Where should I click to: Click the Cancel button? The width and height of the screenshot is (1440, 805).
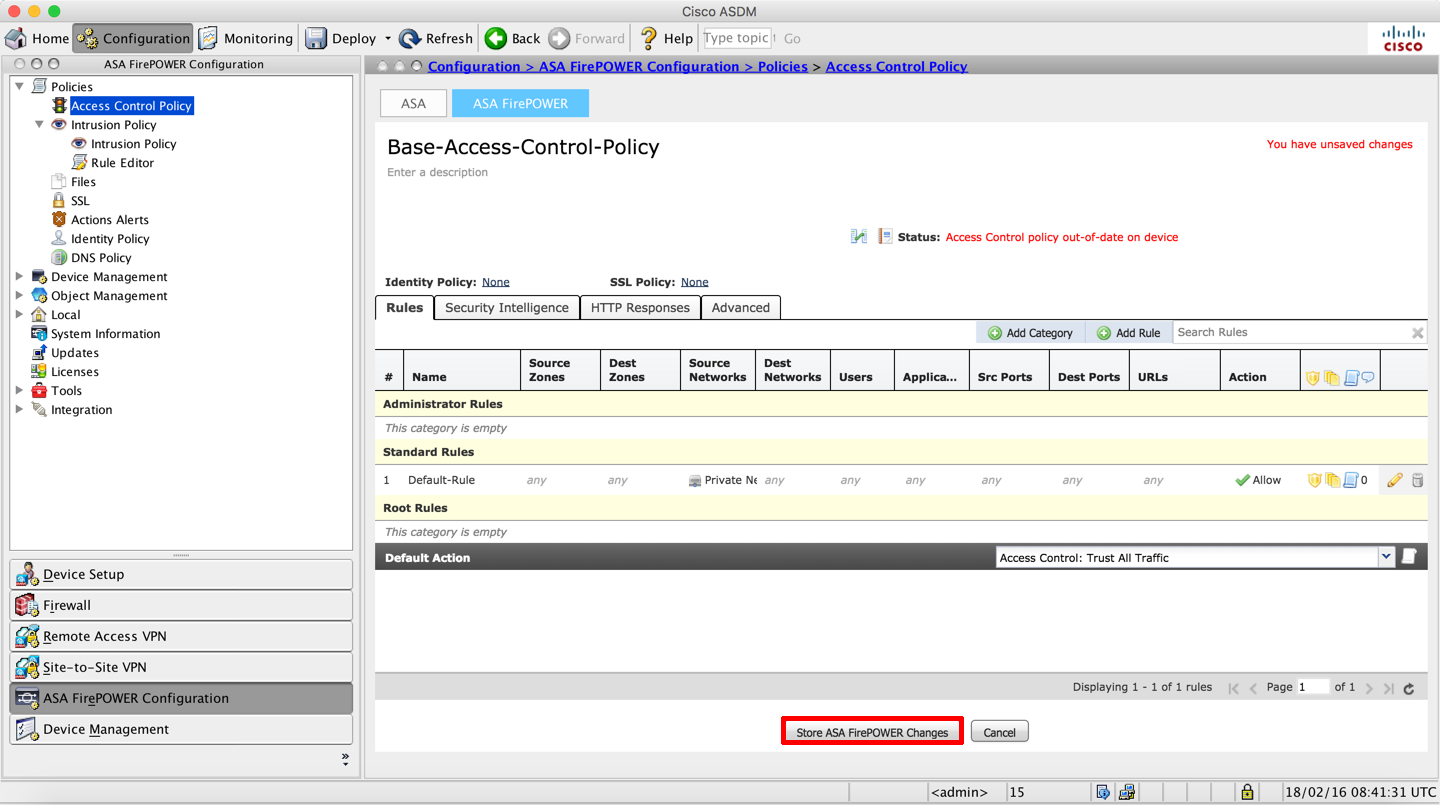point(999,732)
